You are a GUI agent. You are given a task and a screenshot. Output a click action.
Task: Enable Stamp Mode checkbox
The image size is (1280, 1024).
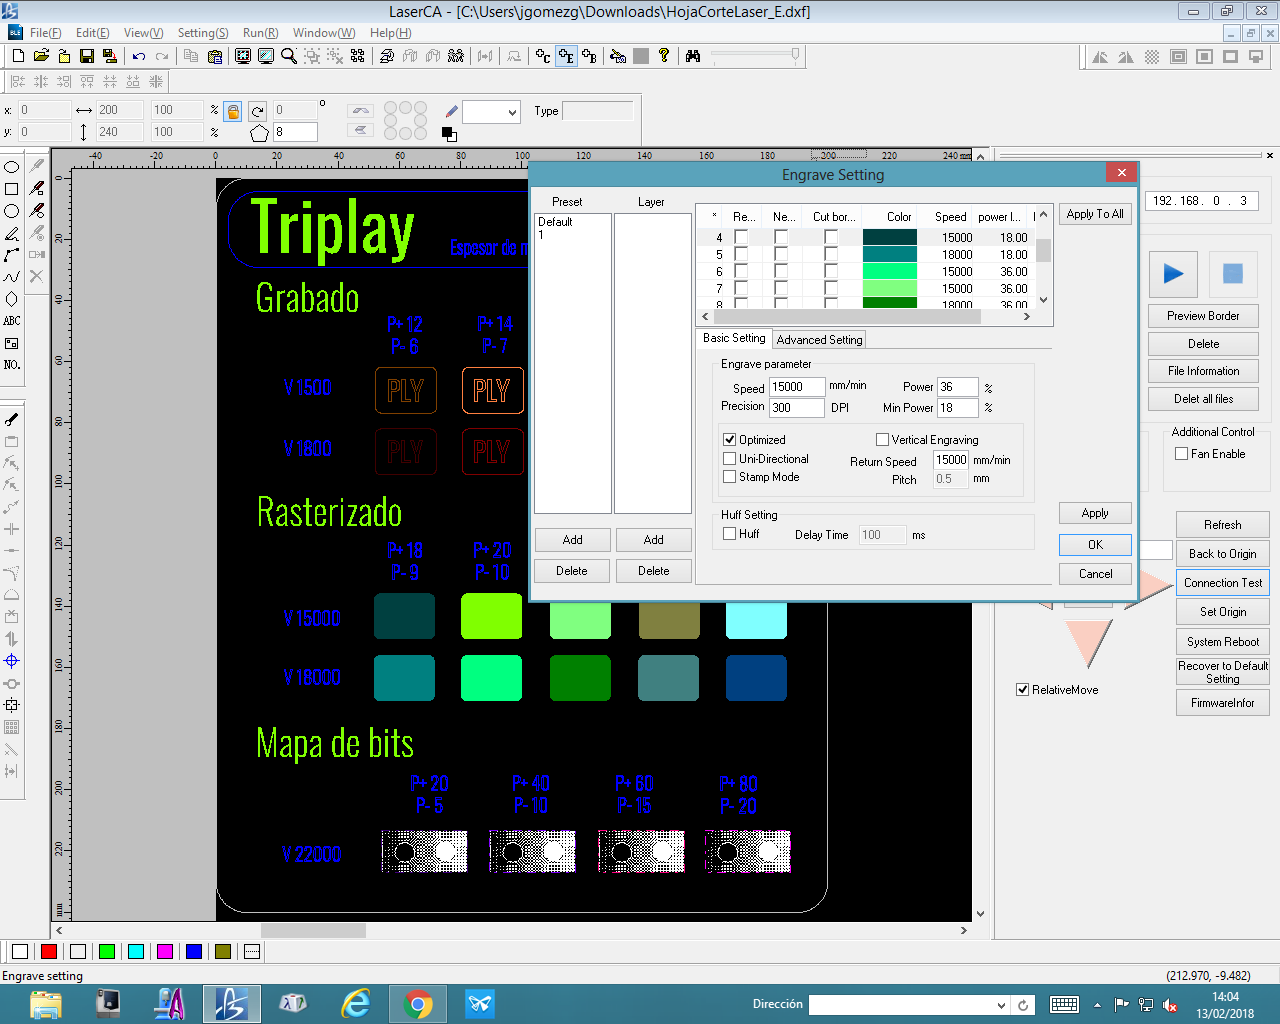(730, 477)
